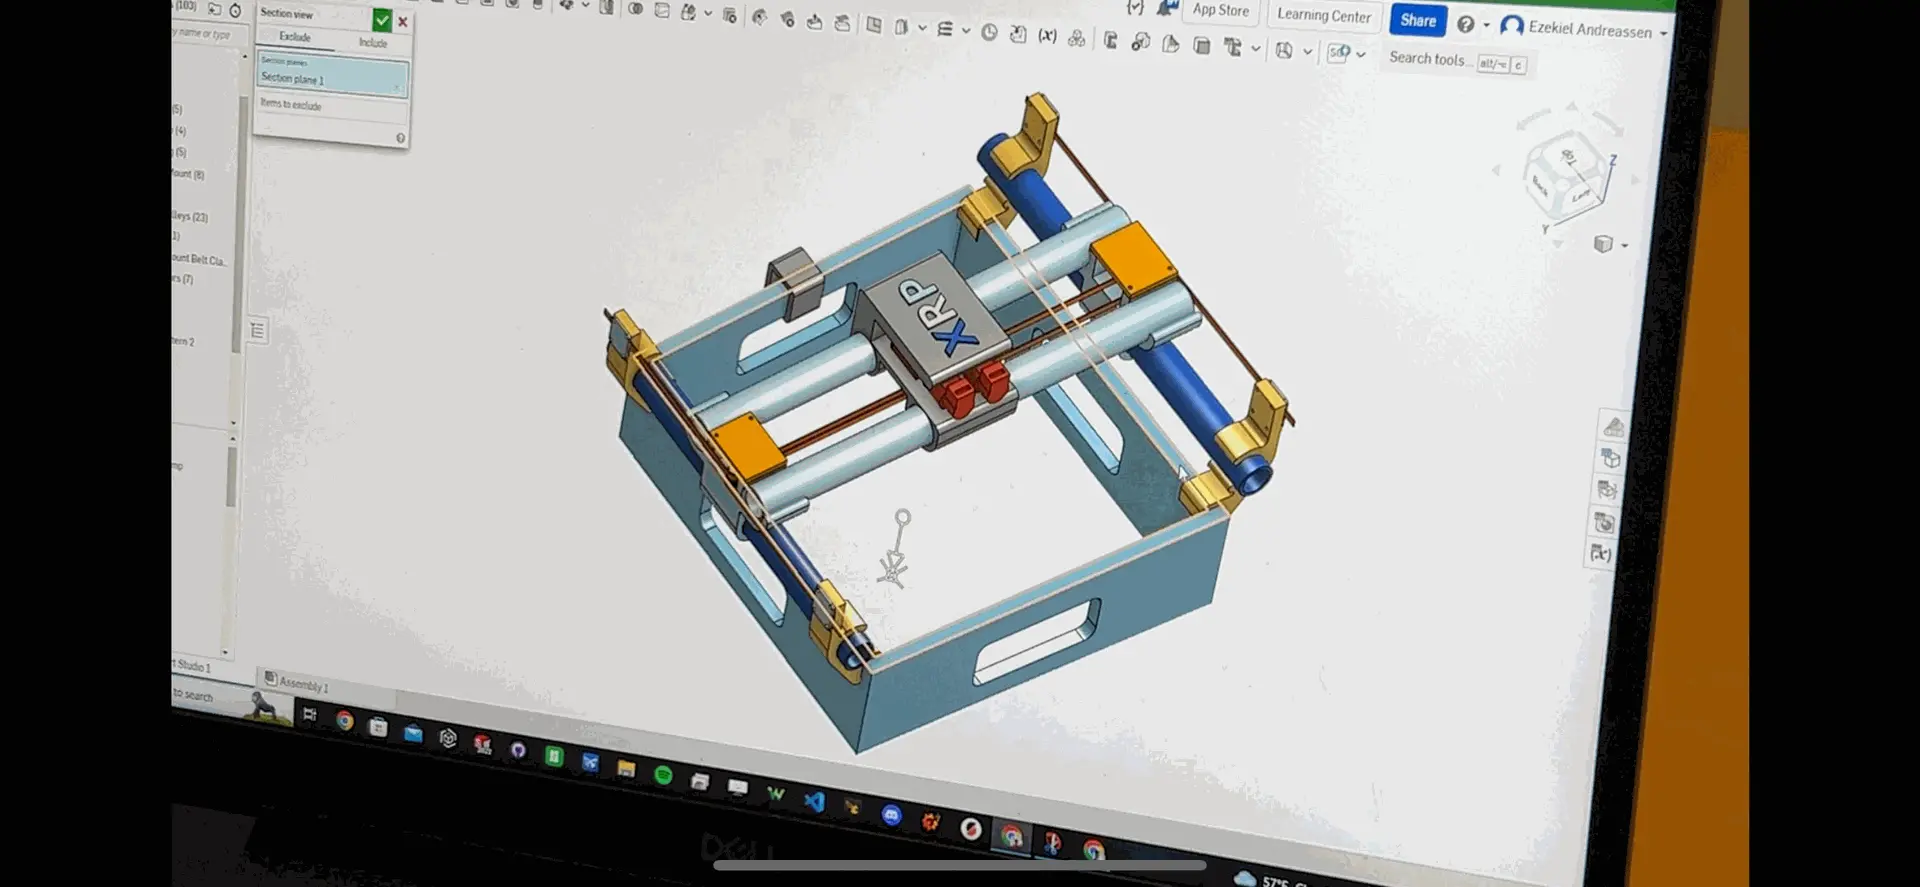This screenshot has height=887, width=1920.
Task: Open the dropdown left of the S icon
Action: pyautogui.click(x=1307, y=52)
